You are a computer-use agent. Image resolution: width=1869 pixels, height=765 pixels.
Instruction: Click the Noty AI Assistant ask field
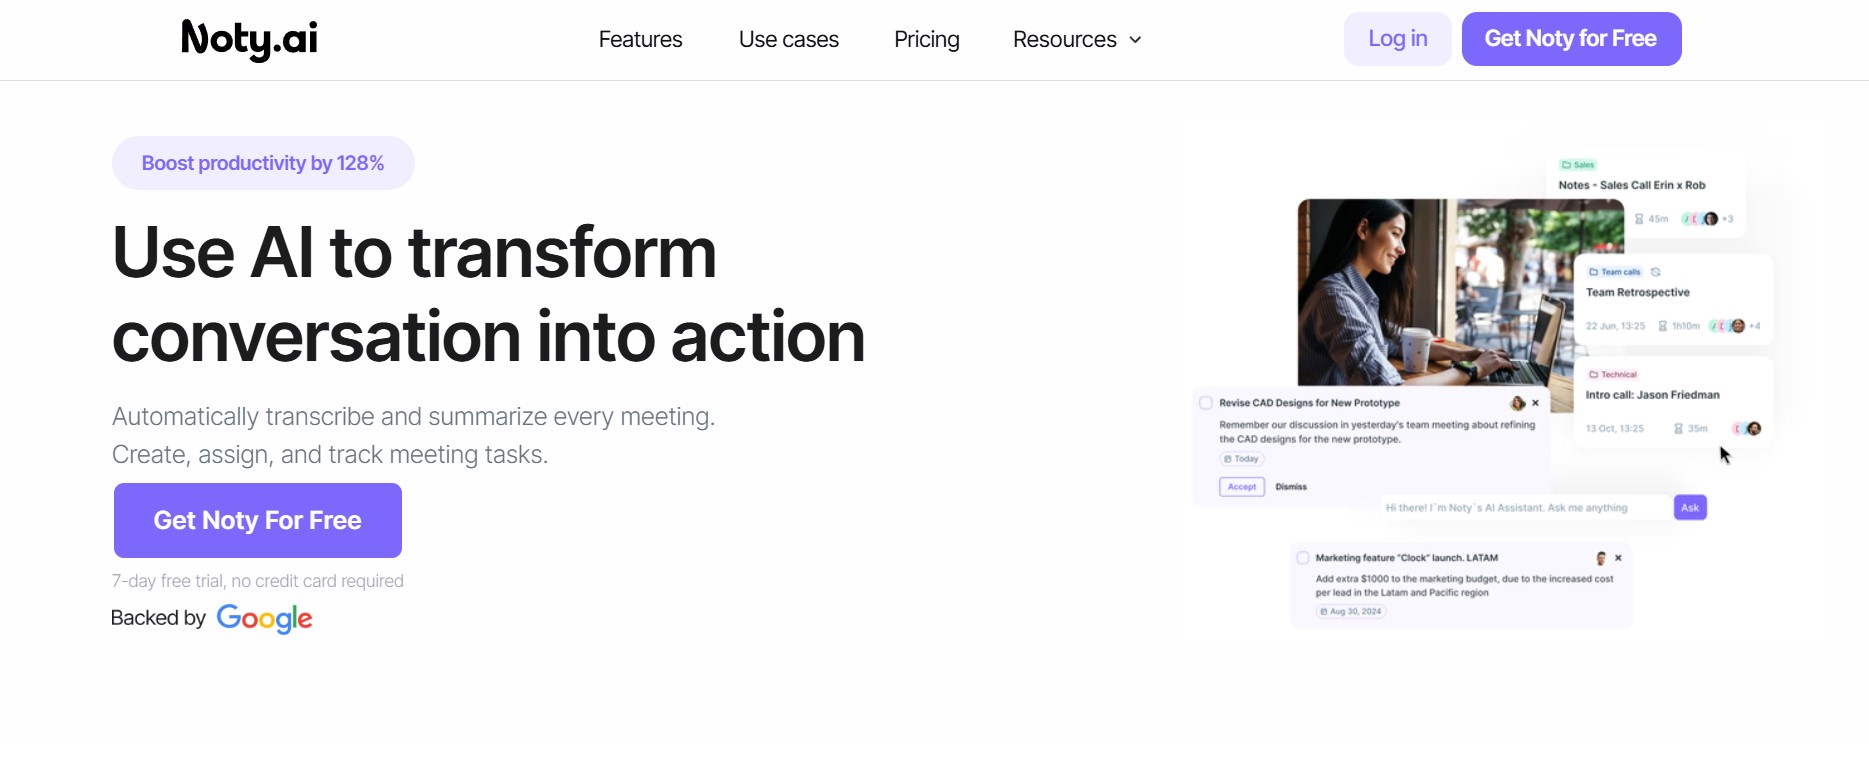pyautogui.click(x=1526, y=508)
